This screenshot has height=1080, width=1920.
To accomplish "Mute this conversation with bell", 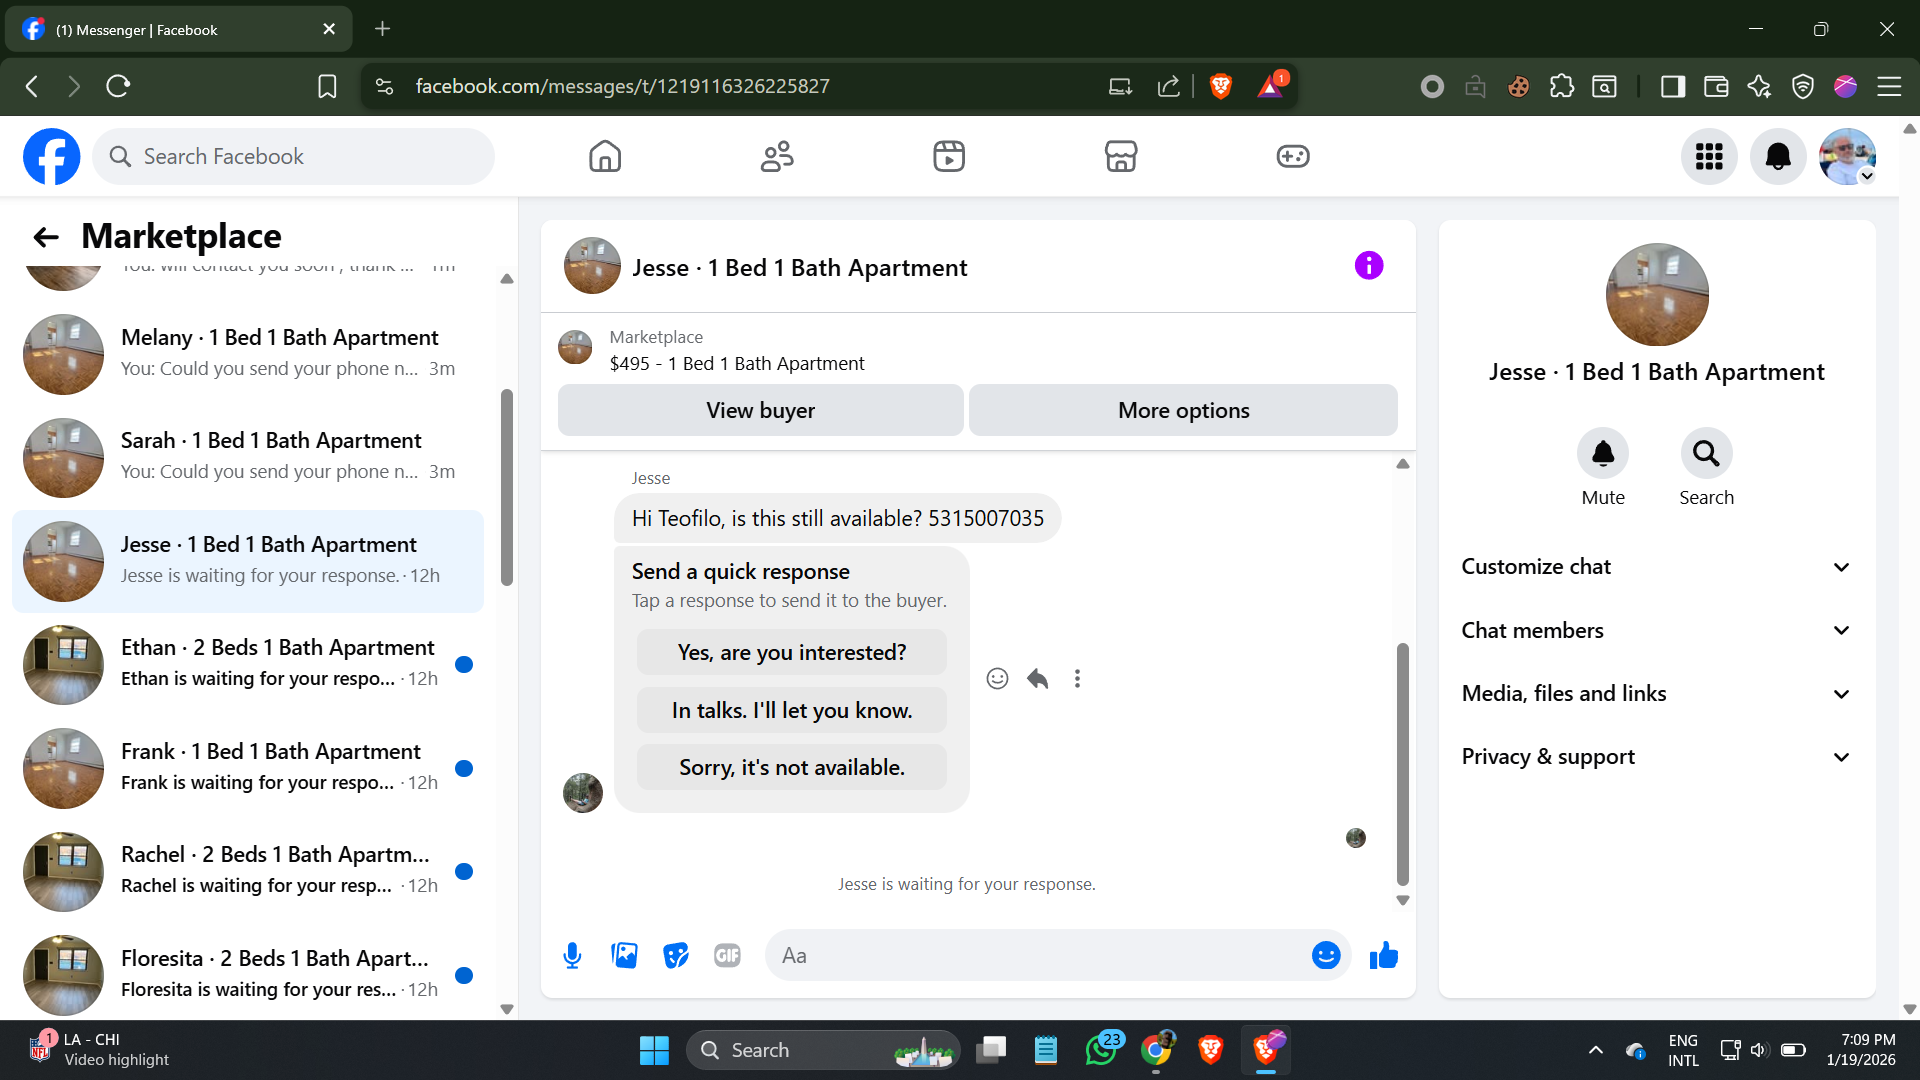I will [1602, 454].
